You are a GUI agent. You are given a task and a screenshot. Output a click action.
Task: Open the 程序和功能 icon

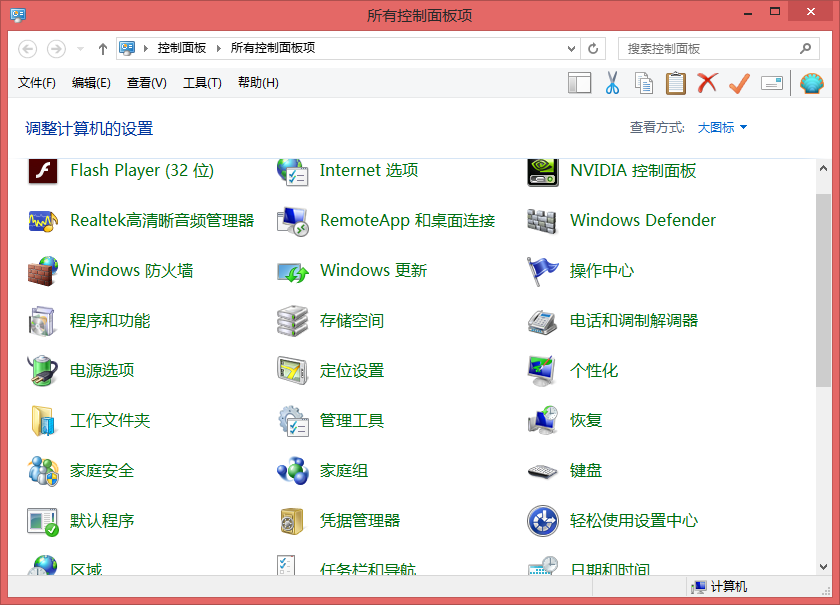pos(42,321)
